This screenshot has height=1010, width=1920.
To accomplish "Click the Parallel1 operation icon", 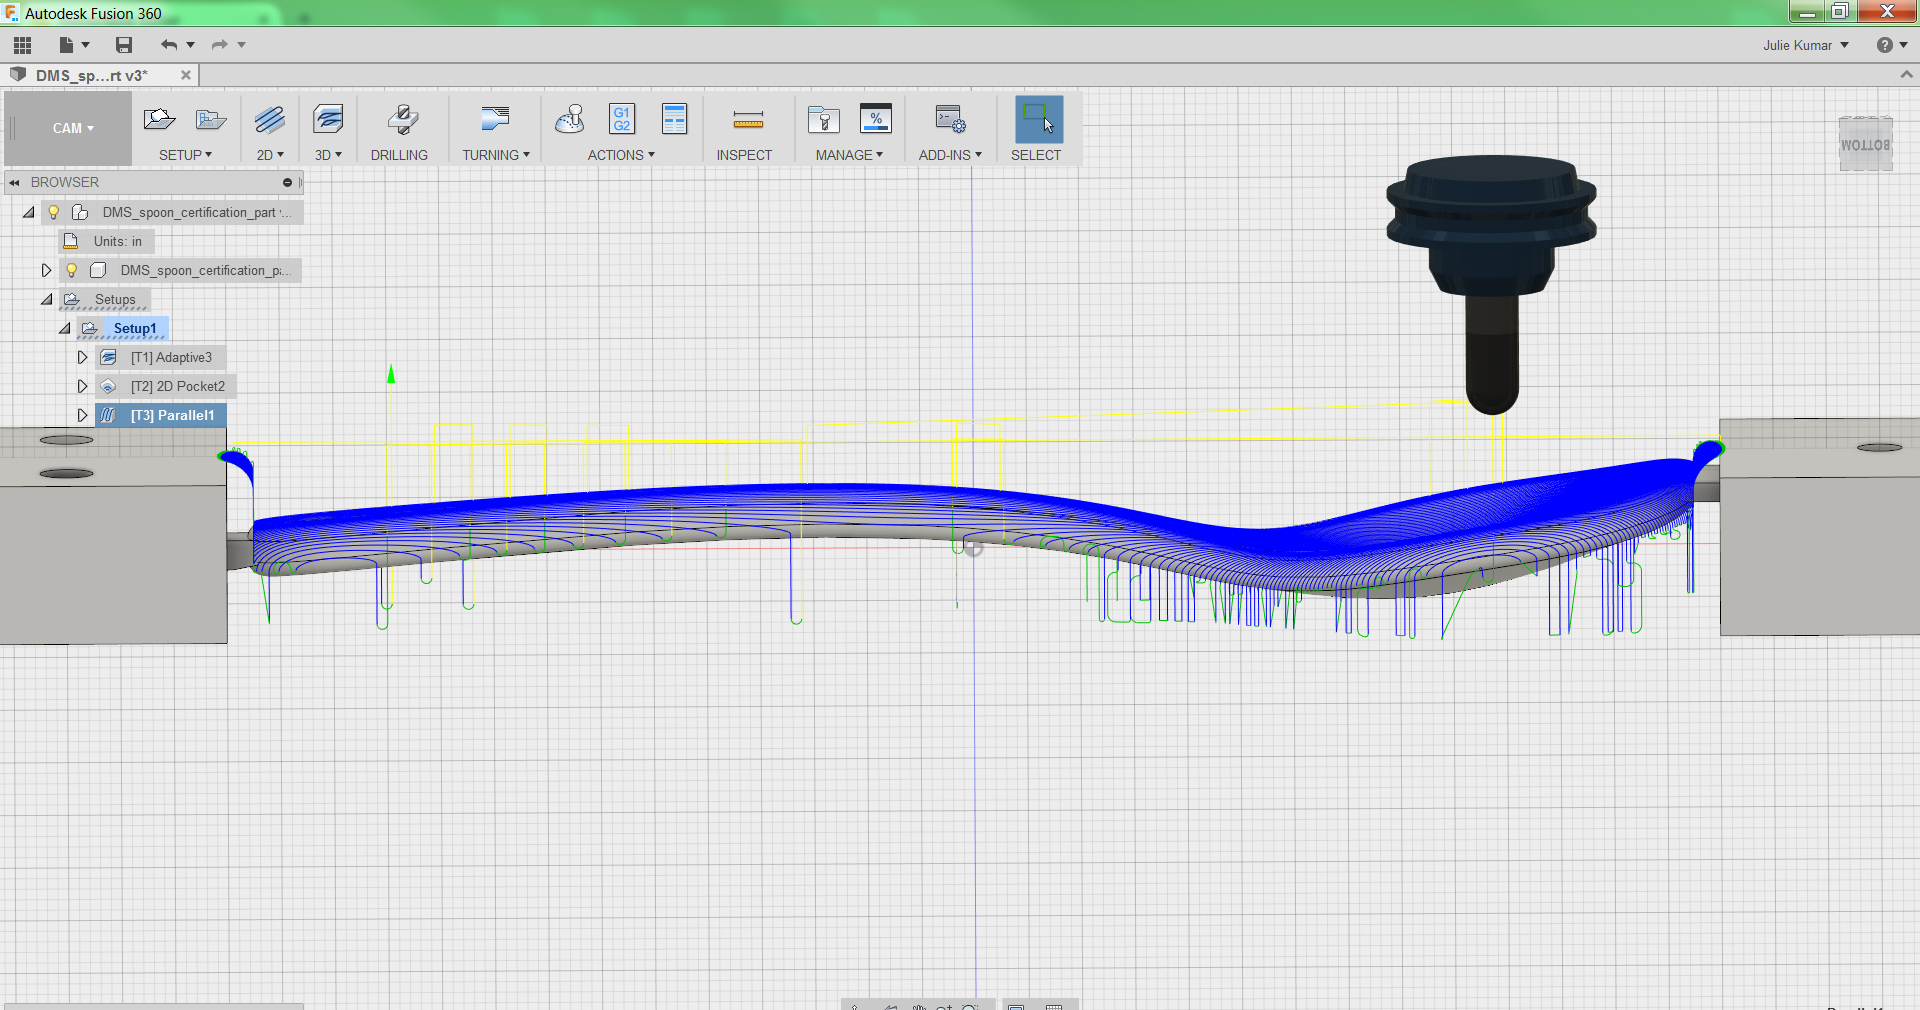I will tap(108, 415).
